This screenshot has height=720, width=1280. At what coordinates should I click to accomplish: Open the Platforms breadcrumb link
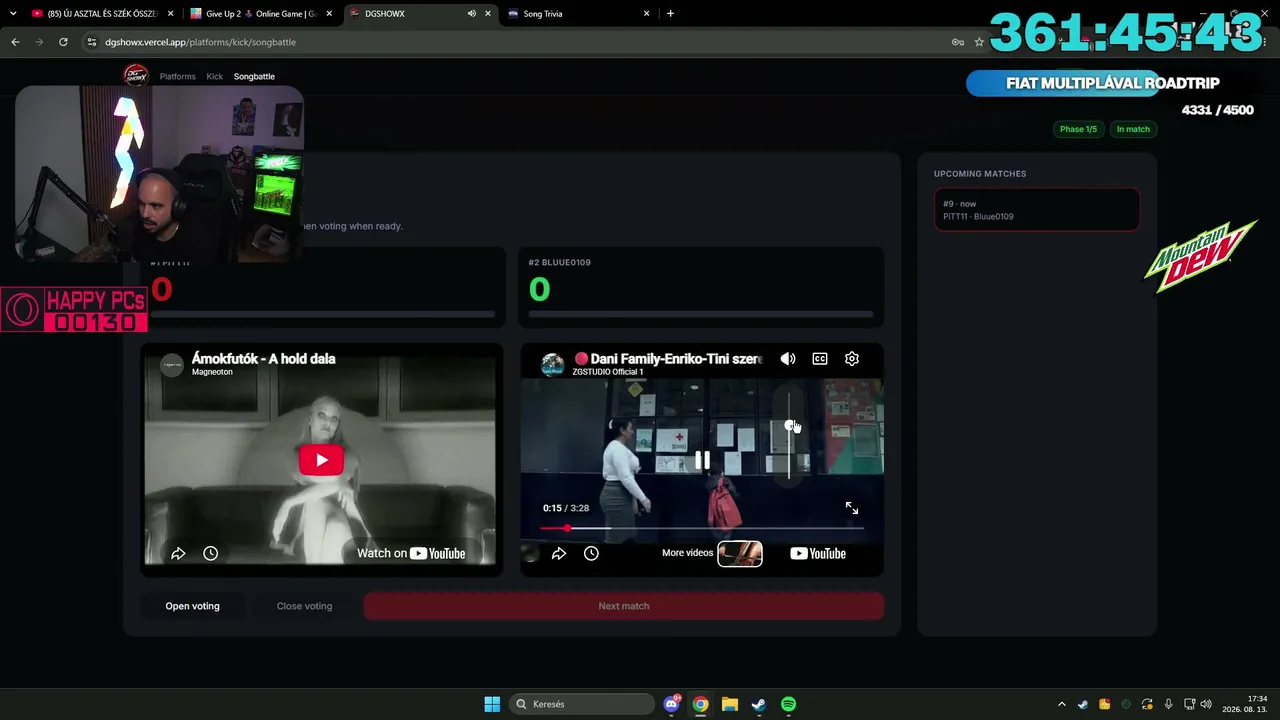[178, 76]
